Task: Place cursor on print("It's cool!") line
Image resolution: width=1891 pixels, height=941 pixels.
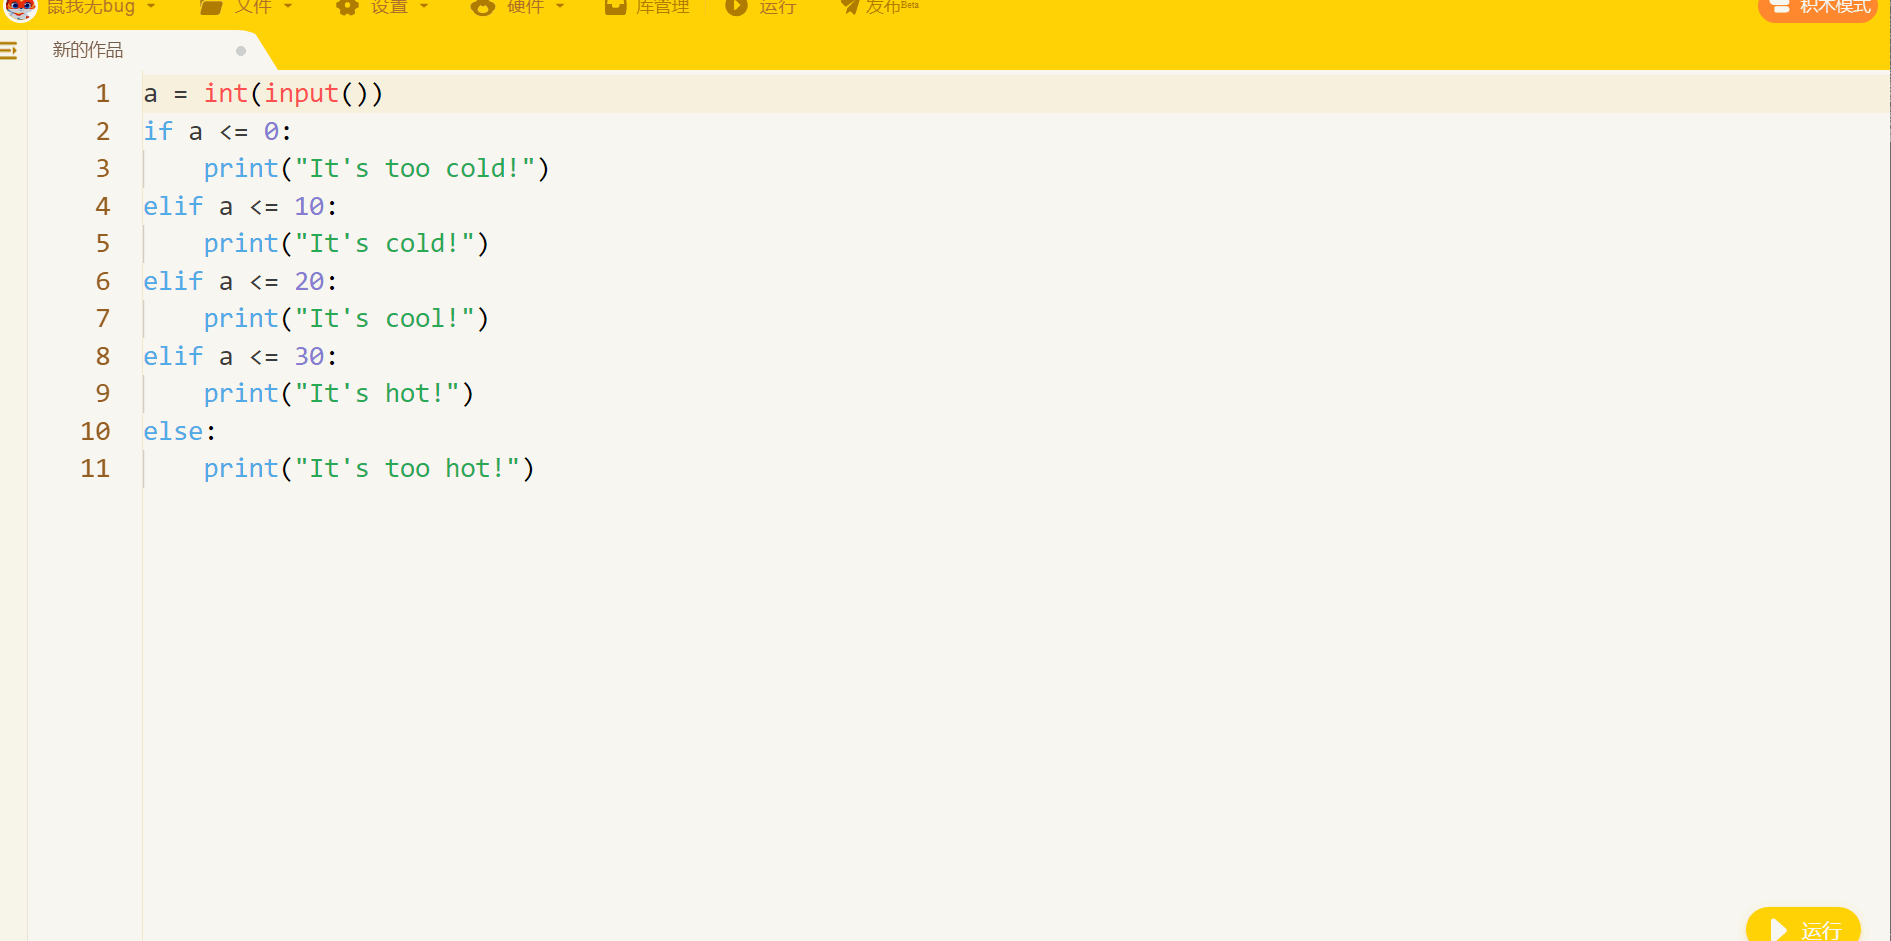Action: 346,319
